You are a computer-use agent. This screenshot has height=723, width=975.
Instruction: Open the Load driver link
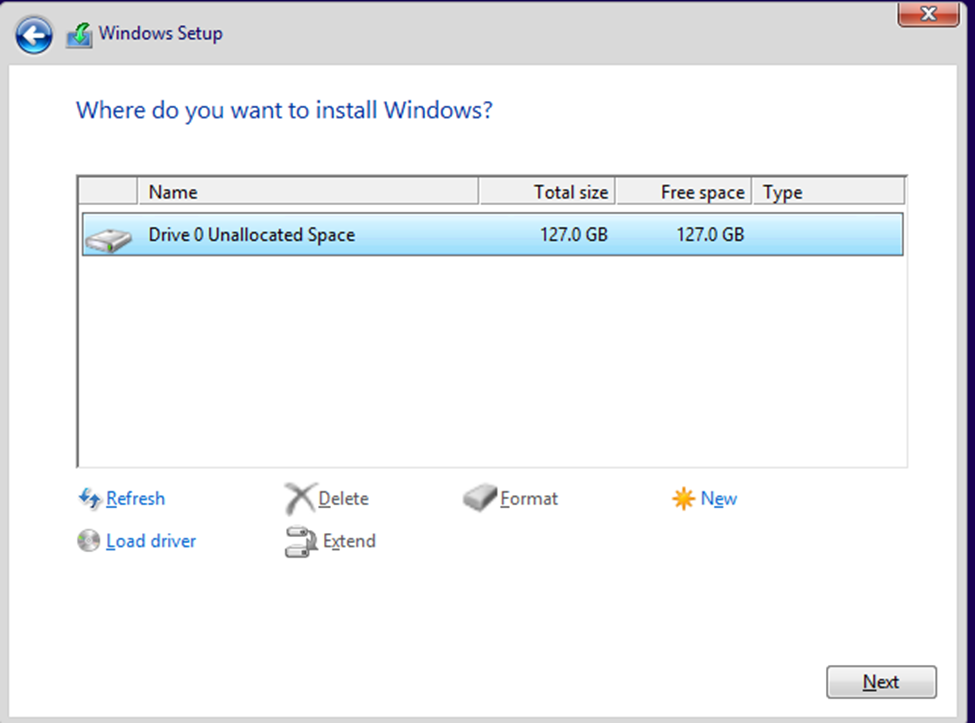click(151, 541)
